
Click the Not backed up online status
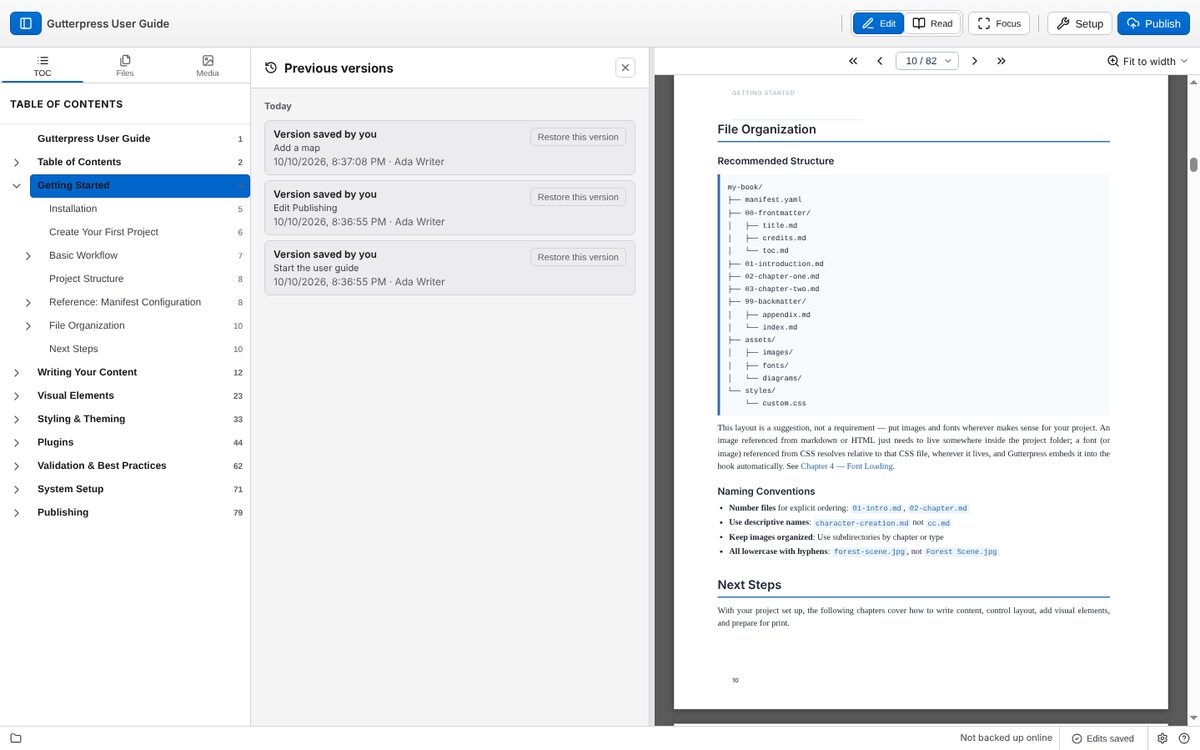1006,738
